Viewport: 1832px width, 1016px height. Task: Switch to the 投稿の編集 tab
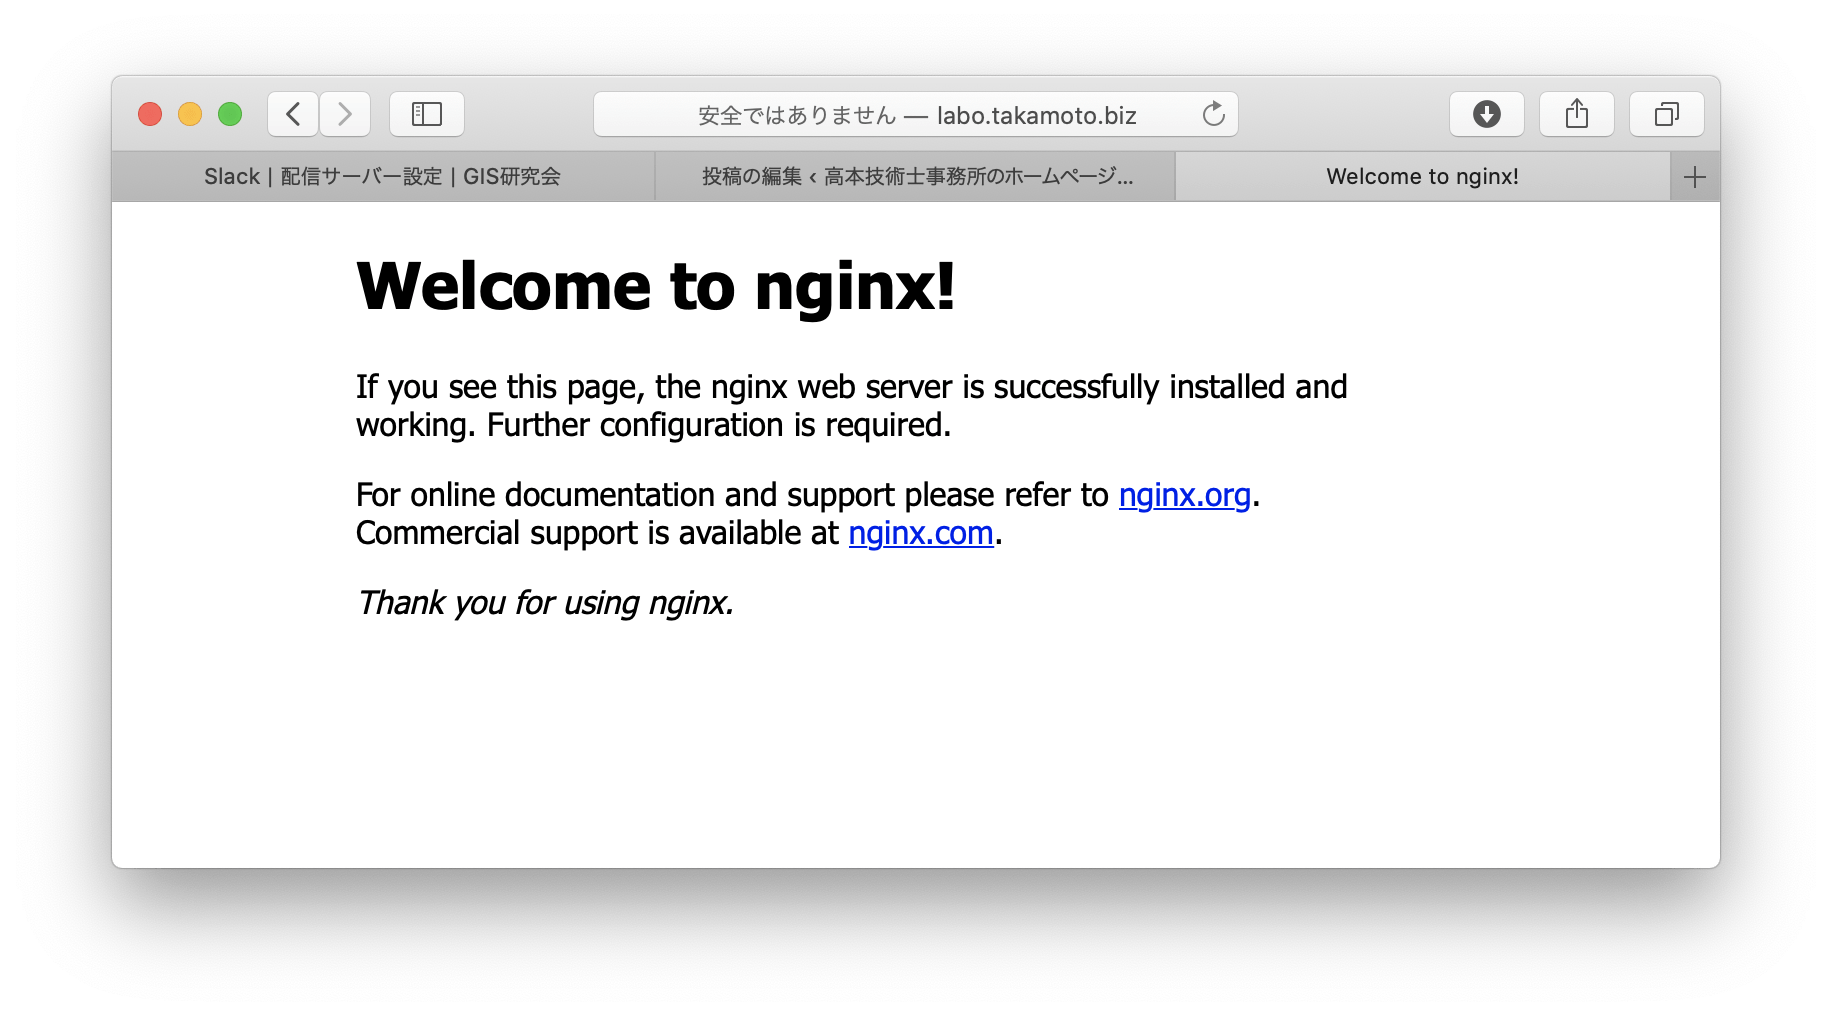pos(915,177)
